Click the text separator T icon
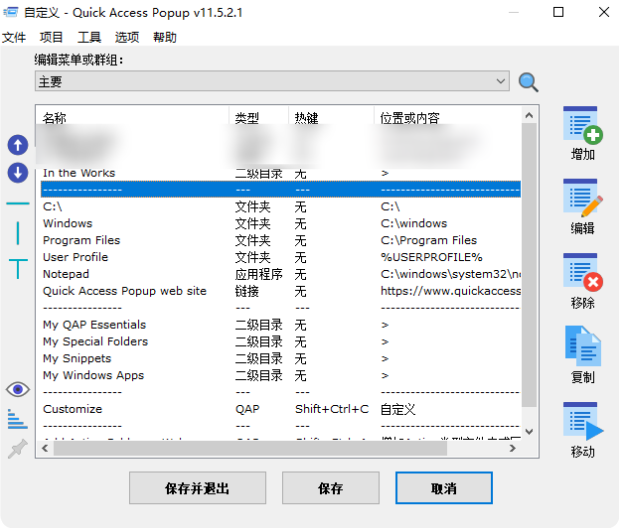Image resolution: width=619 pixels, height=528 pixels. click(18, 269)
